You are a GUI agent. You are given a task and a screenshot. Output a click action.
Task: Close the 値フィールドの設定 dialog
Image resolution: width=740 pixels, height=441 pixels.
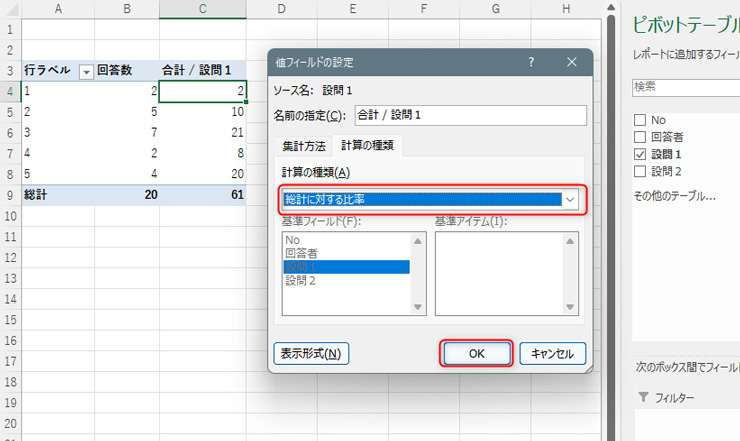572,62
